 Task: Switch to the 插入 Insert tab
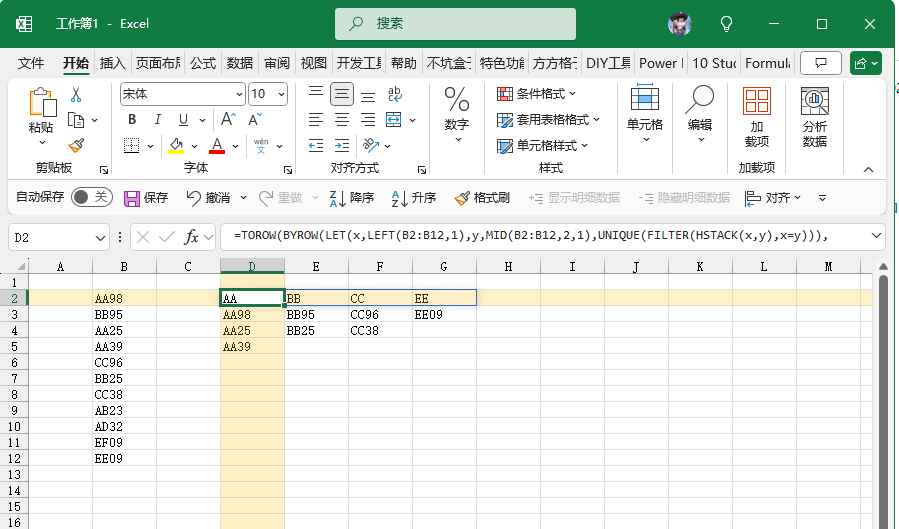(112, 63)
